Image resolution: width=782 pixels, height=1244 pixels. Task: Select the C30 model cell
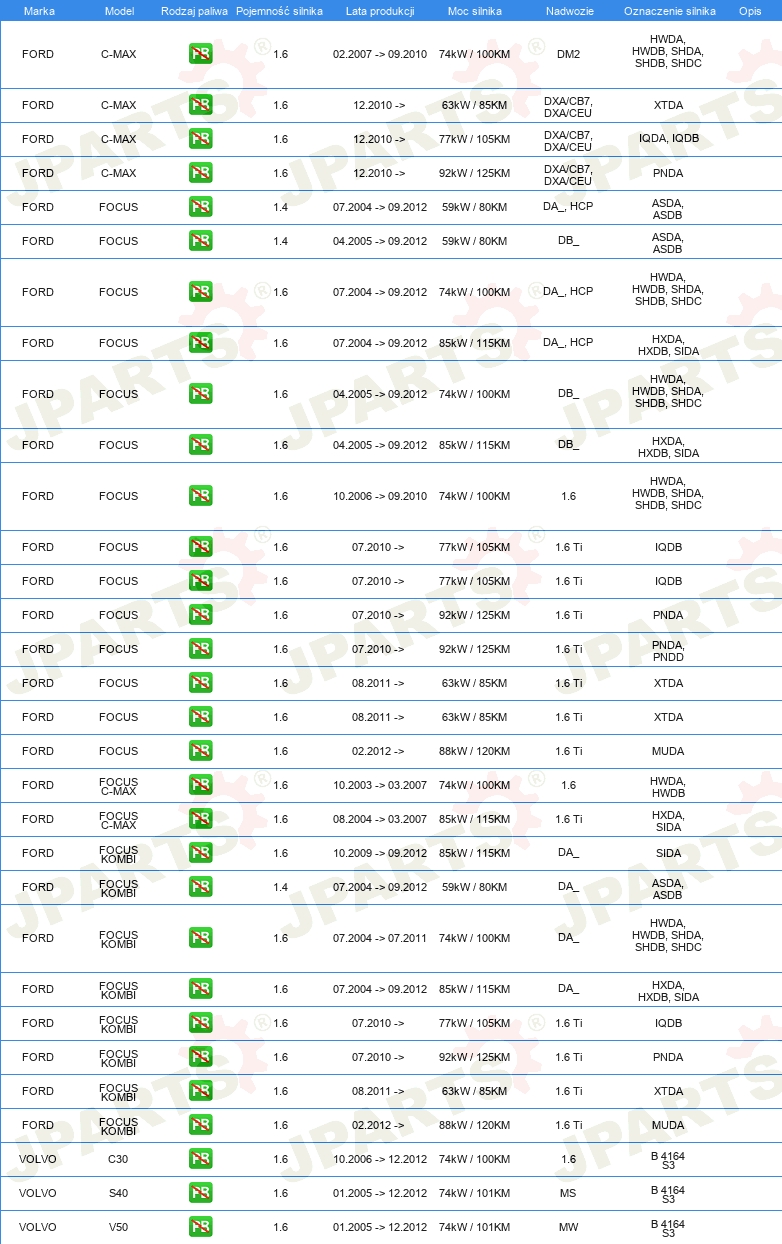click(118, 1159)
